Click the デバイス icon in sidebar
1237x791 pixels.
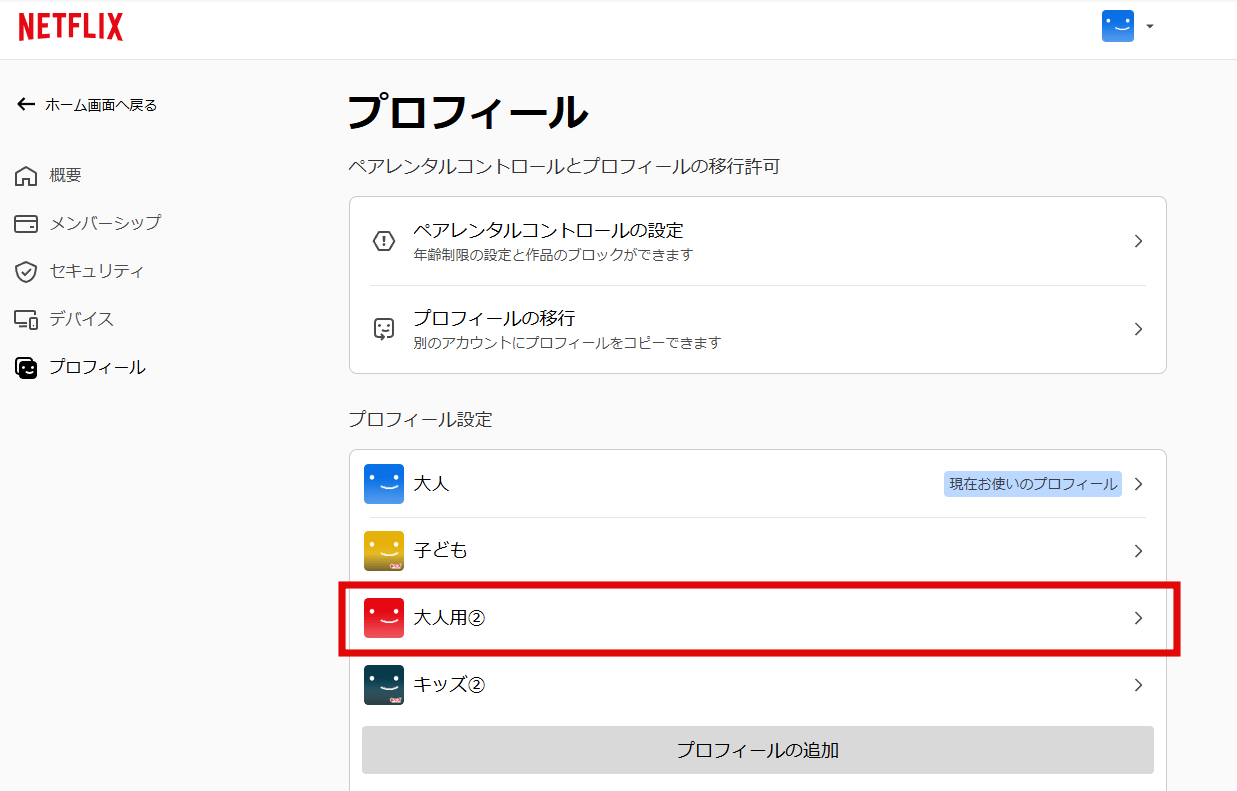coord(26,320)
